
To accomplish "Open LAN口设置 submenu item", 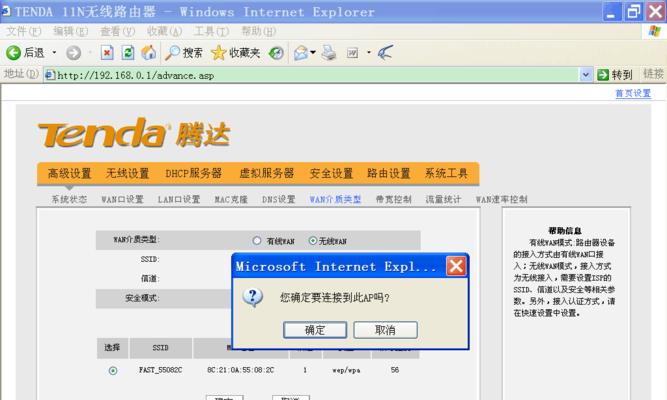I will click(179, 199).
